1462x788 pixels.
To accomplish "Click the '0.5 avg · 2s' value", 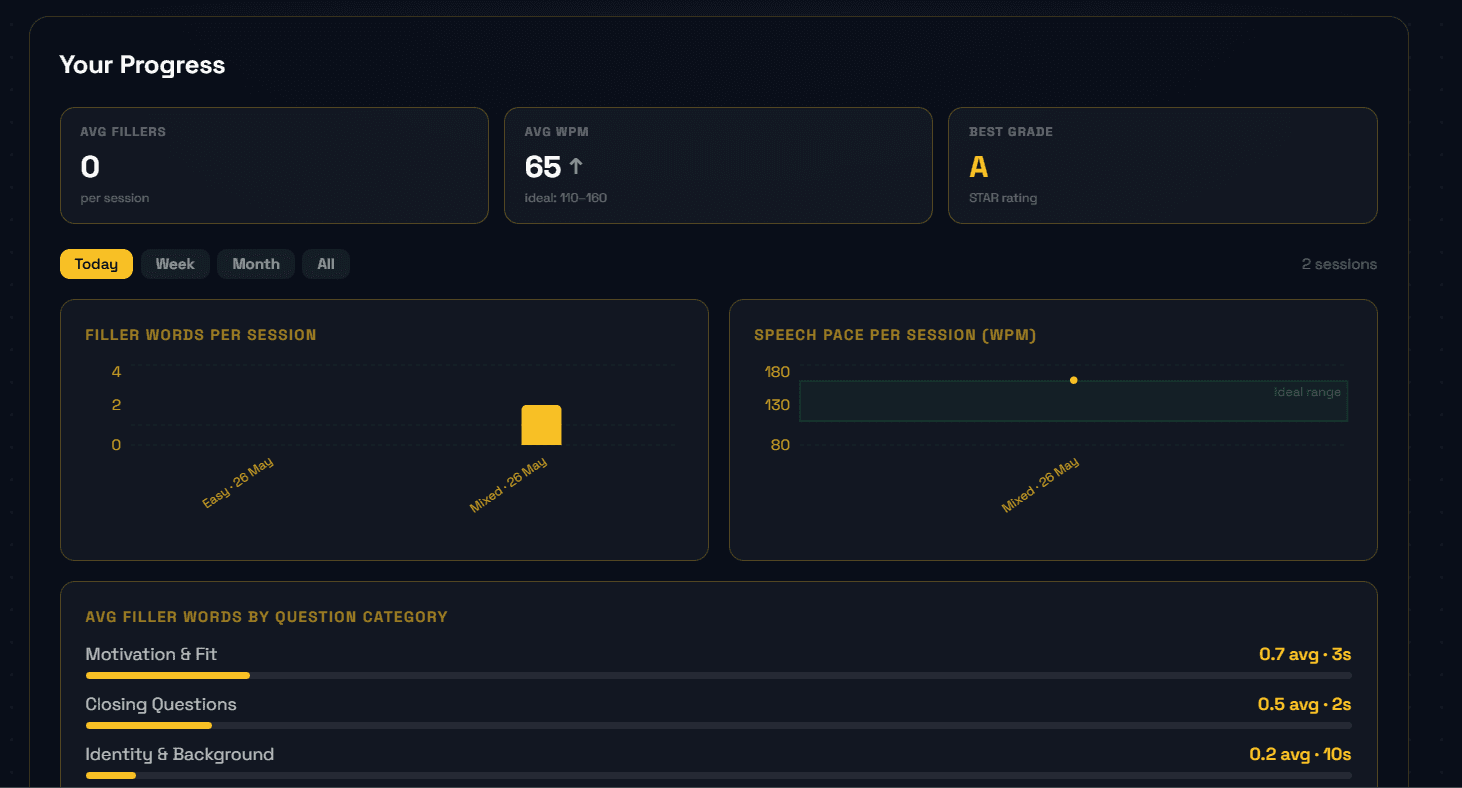I will point(1304,704).
